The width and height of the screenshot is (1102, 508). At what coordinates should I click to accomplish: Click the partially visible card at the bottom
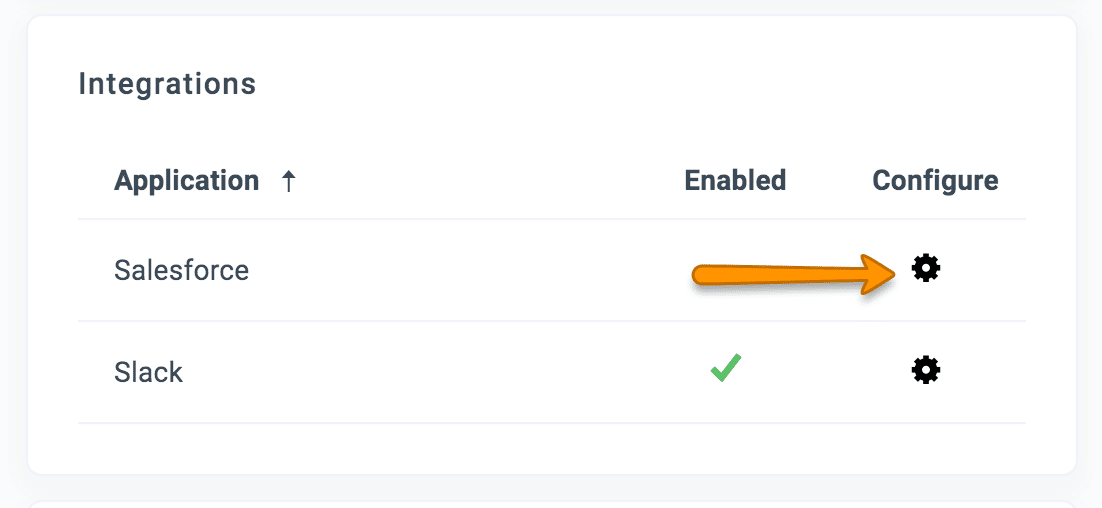click(550, 500)
